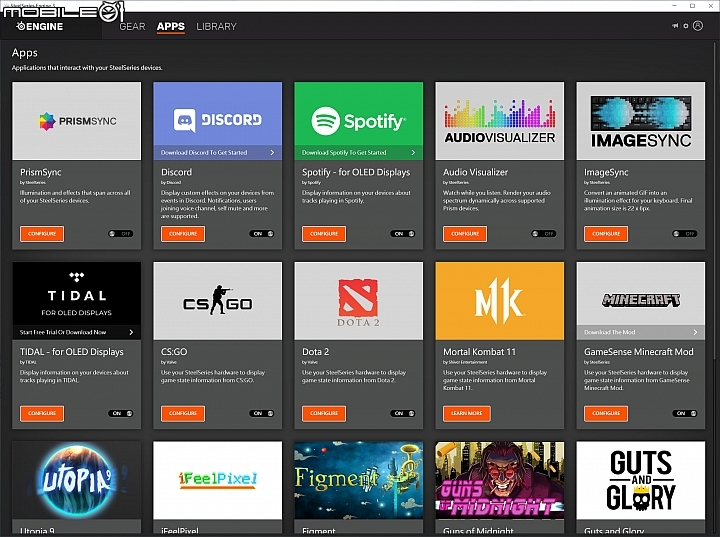Expand Download Discord To Get Started arrow
This screenshot has width=720, height=537.
272,153
